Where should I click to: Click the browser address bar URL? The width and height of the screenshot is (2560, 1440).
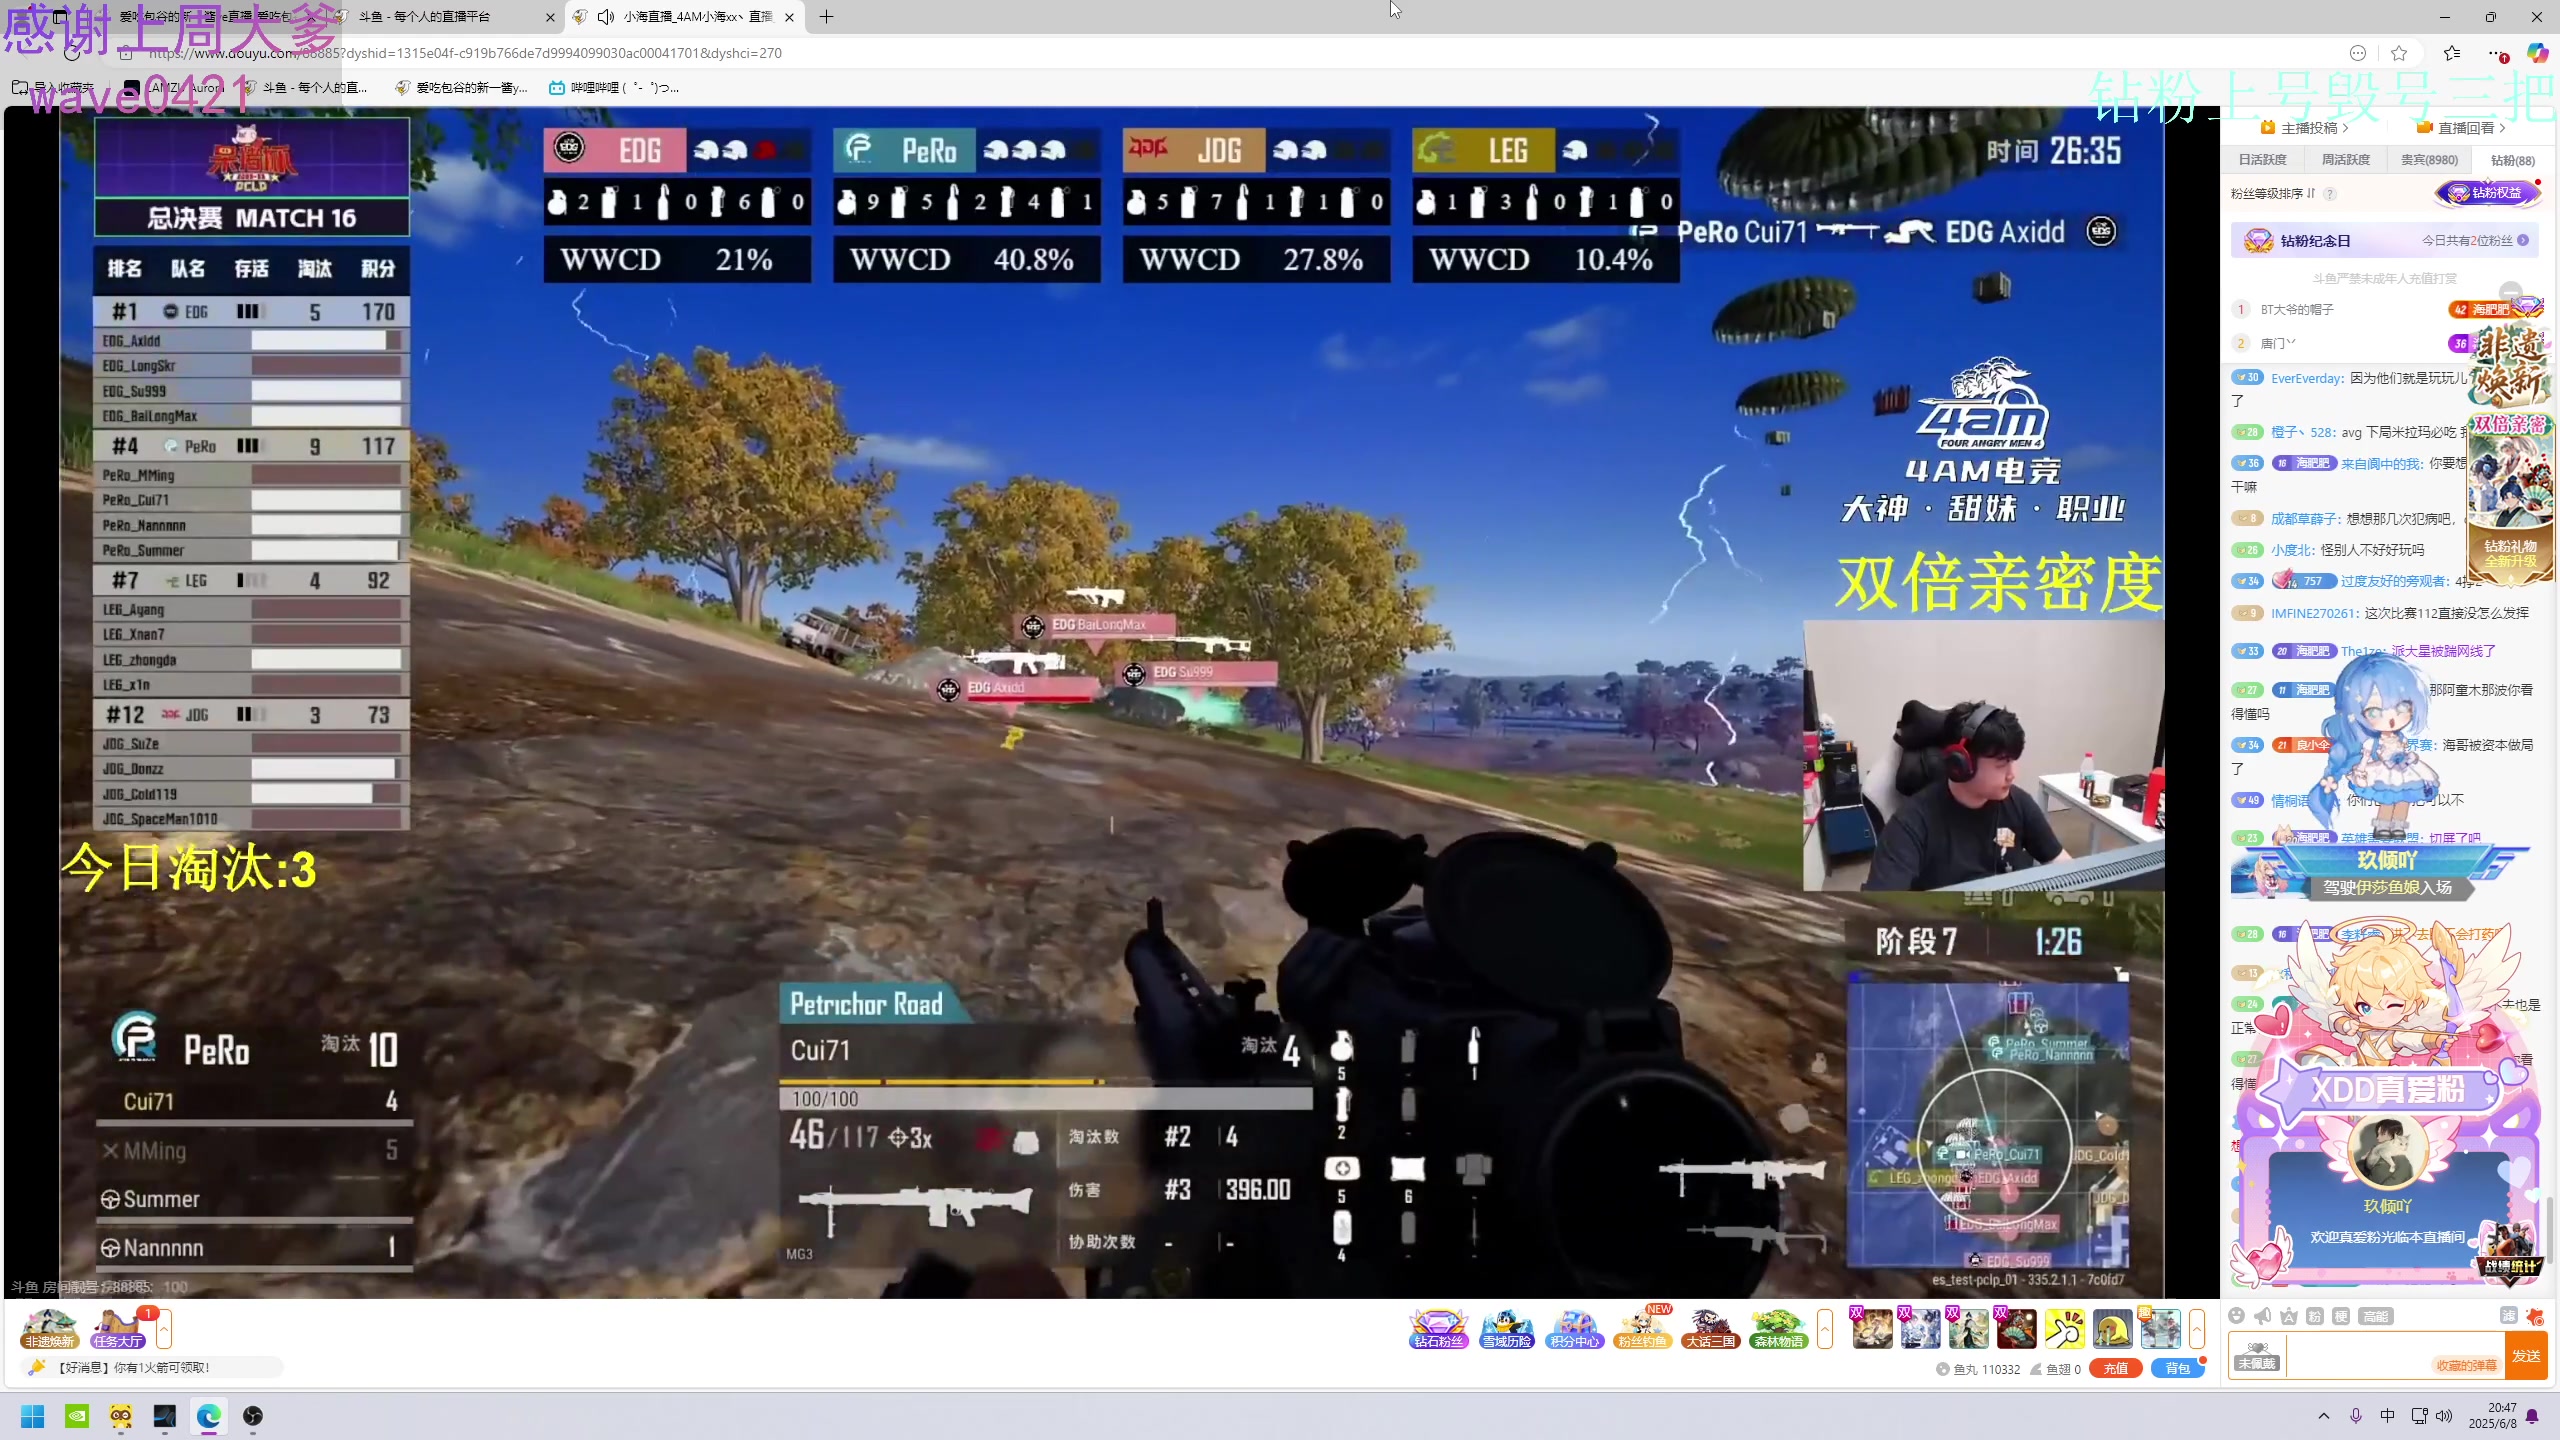pyautogui.click(x=466, y=53)
